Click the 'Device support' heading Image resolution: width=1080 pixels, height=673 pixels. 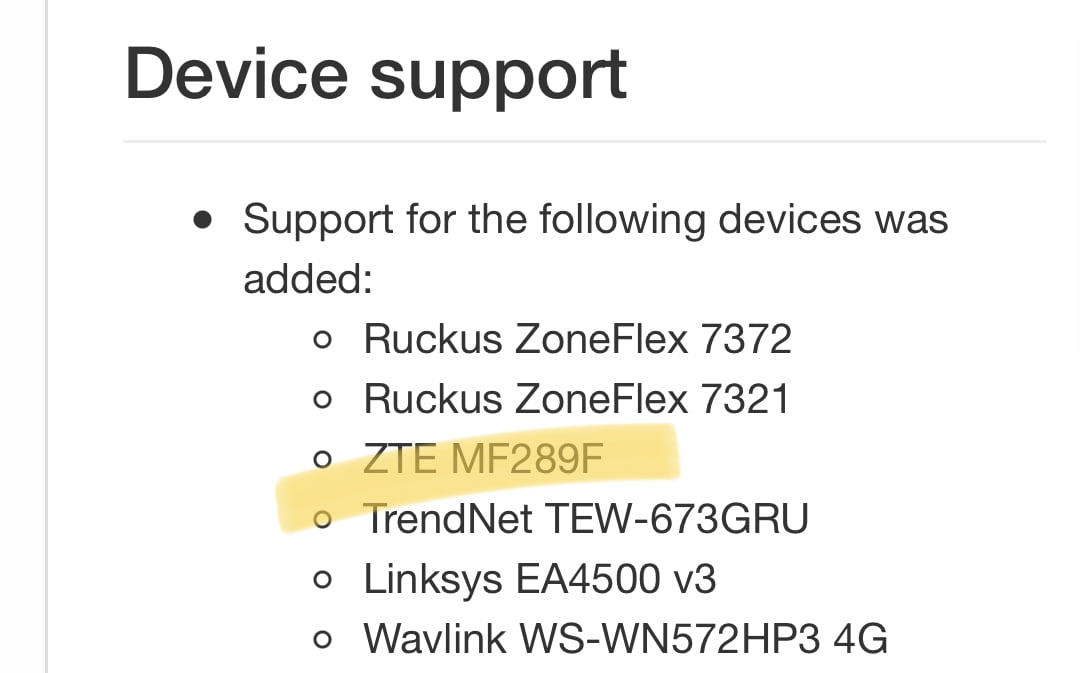click(x=375, y=76)
